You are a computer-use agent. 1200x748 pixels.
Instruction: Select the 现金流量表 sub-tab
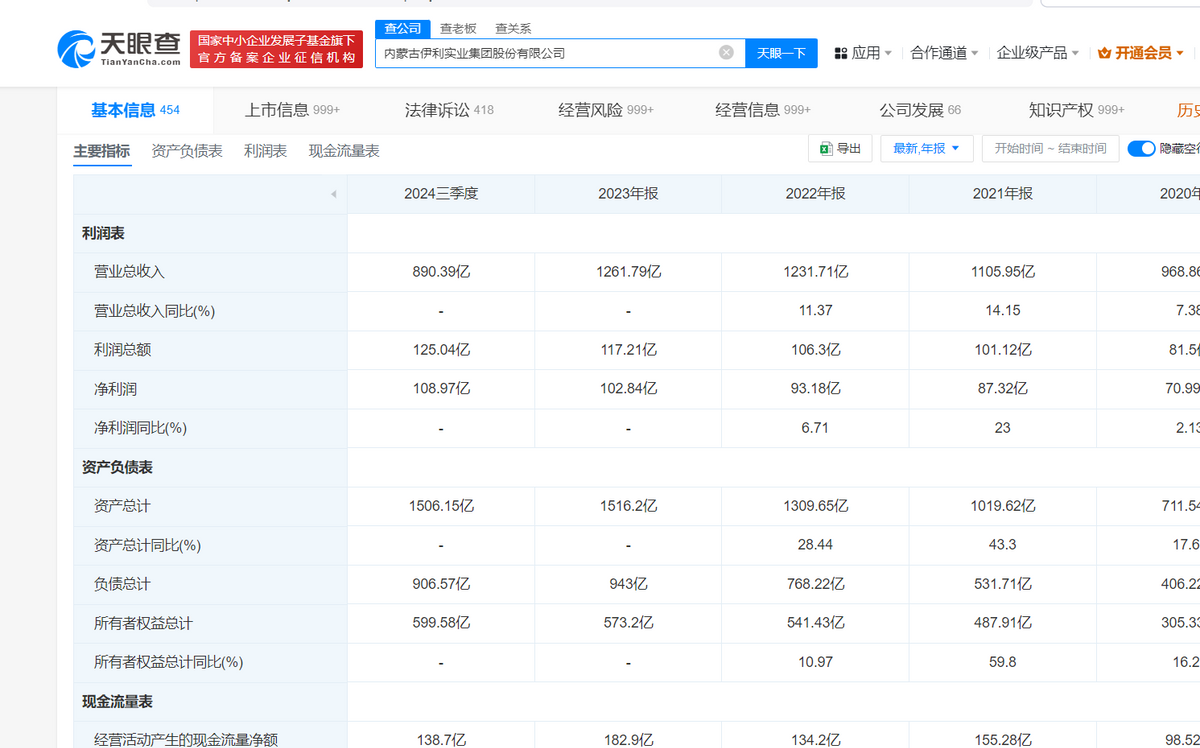tap(344, 151)
